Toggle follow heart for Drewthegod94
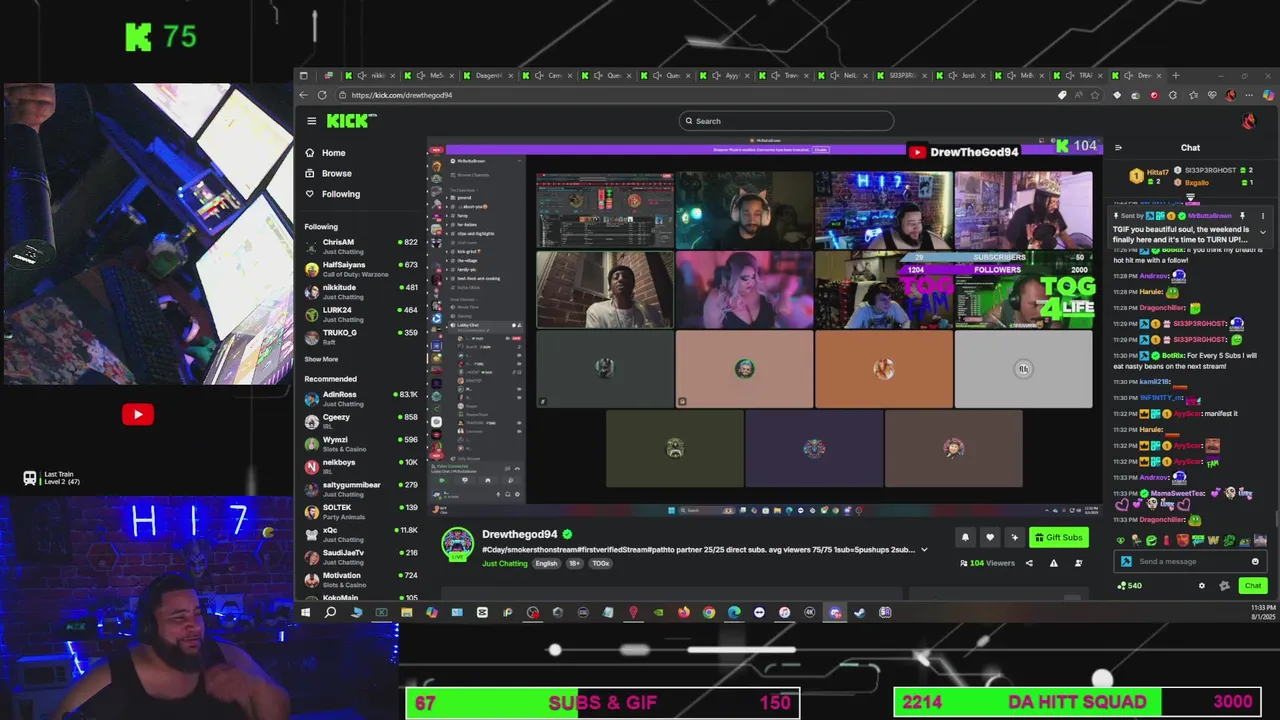 (x=990, y=537)
